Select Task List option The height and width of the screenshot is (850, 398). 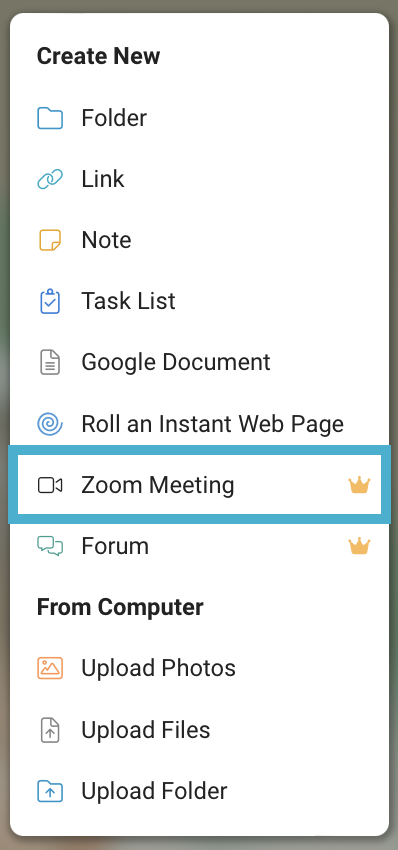pyautogui.click(x=199, y=301)
